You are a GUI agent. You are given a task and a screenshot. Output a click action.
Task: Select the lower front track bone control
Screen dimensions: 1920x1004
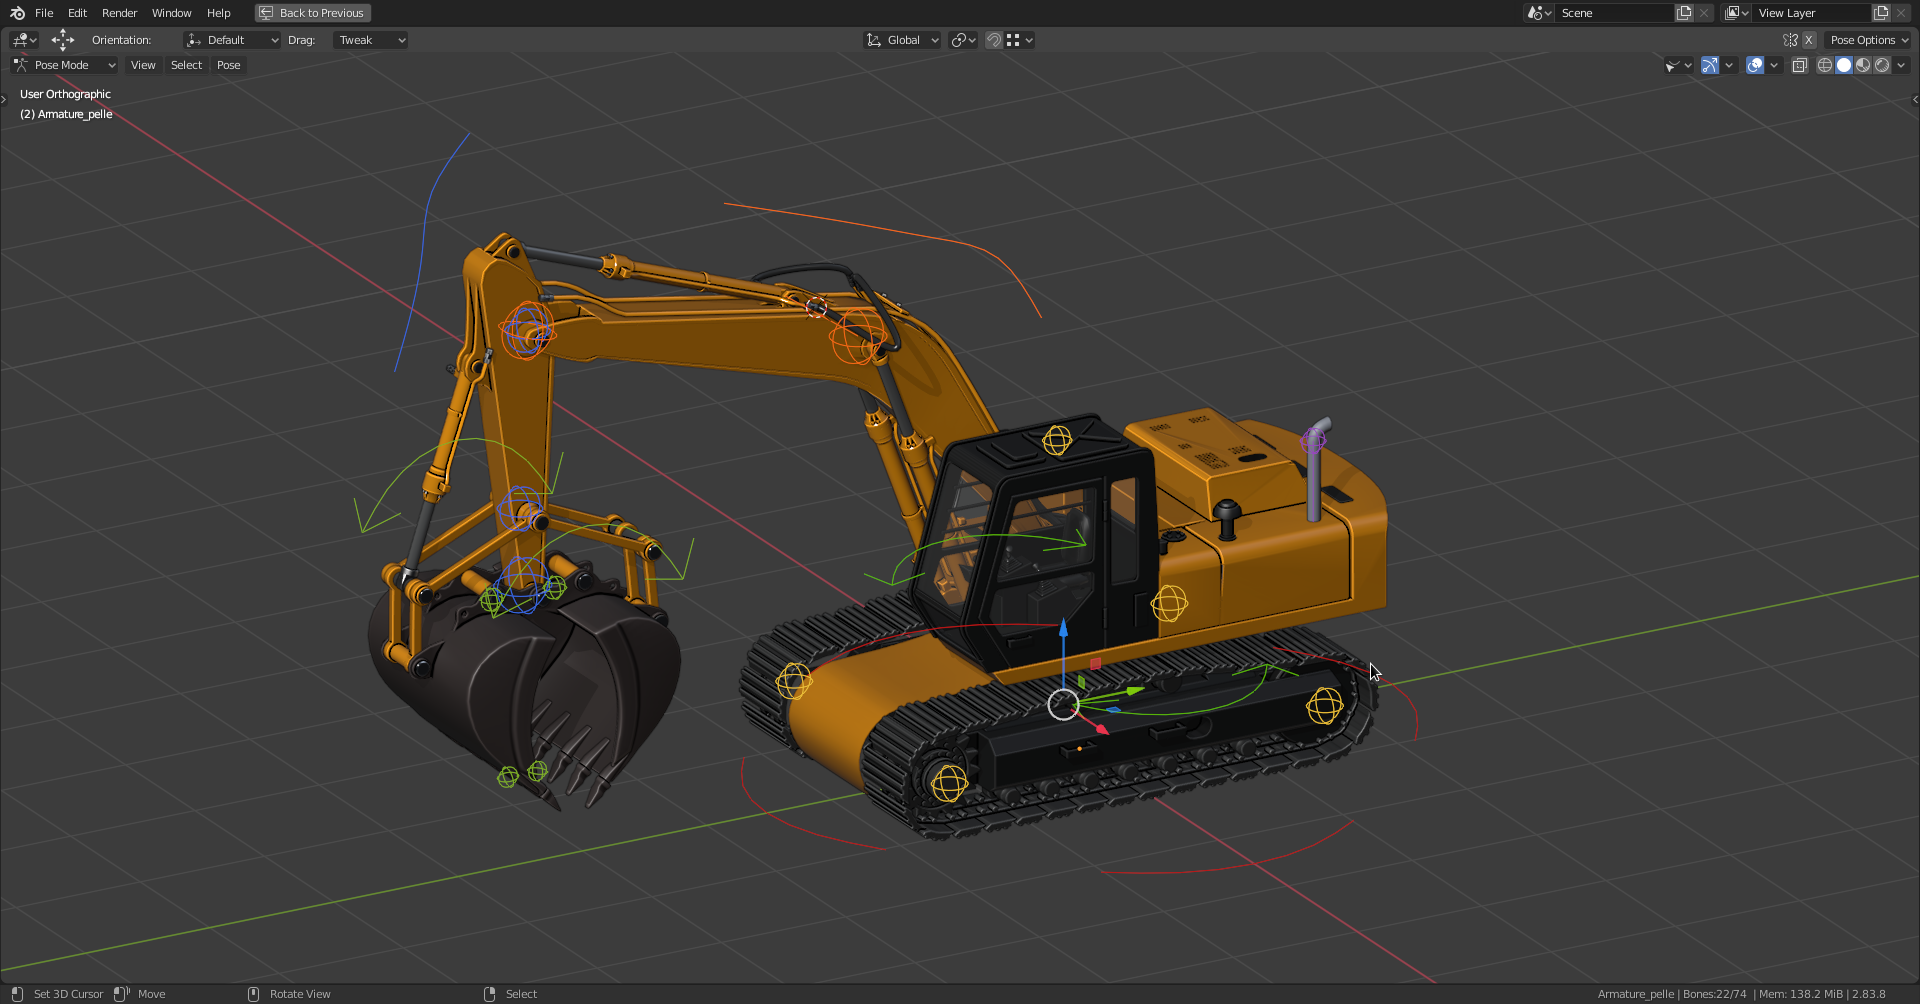click(x=948, y=782)
